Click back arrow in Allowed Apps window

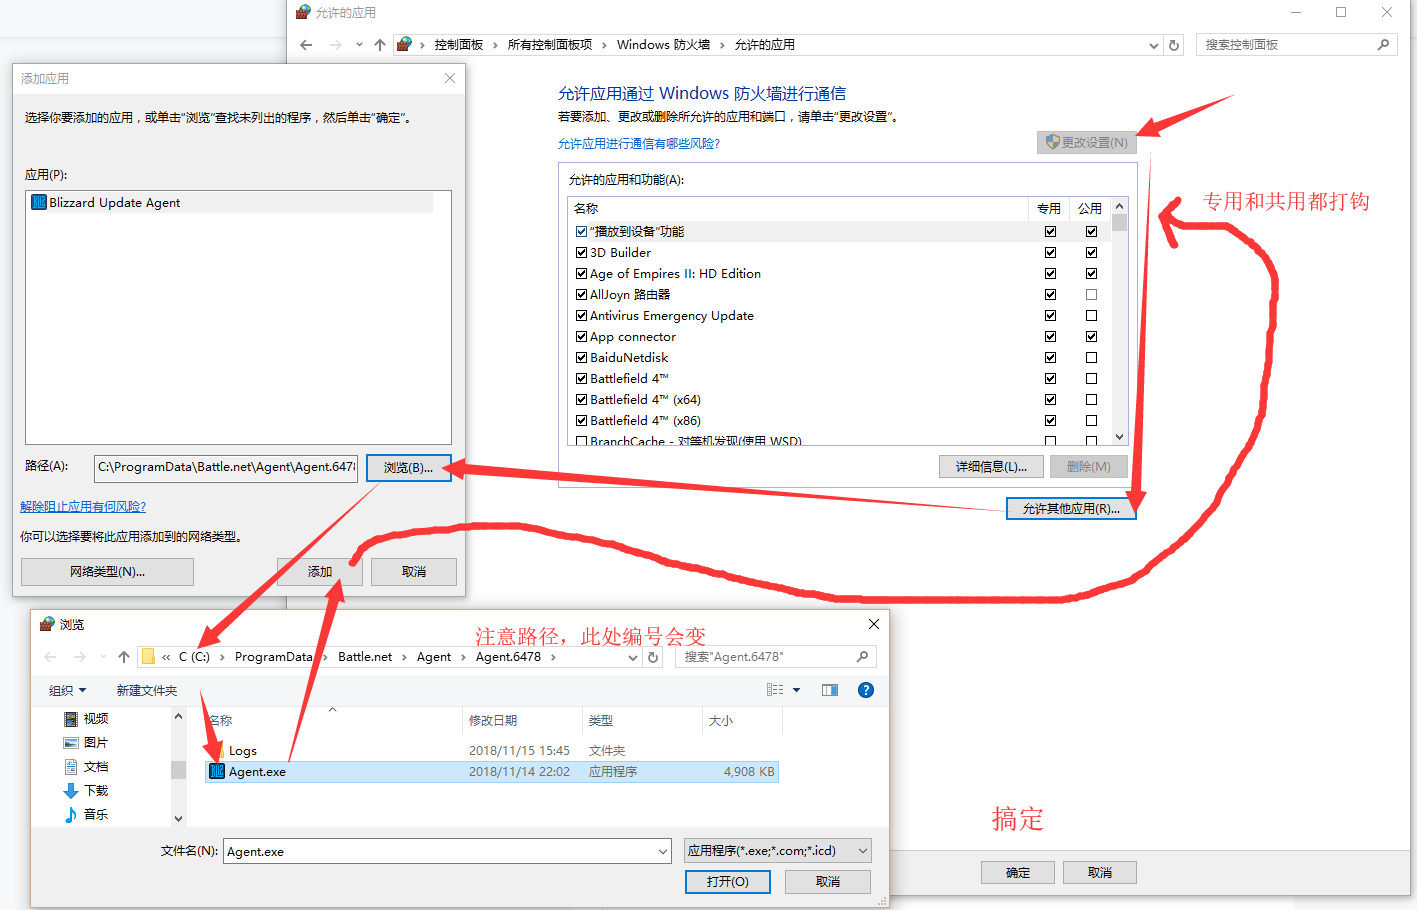click(306, 45)
